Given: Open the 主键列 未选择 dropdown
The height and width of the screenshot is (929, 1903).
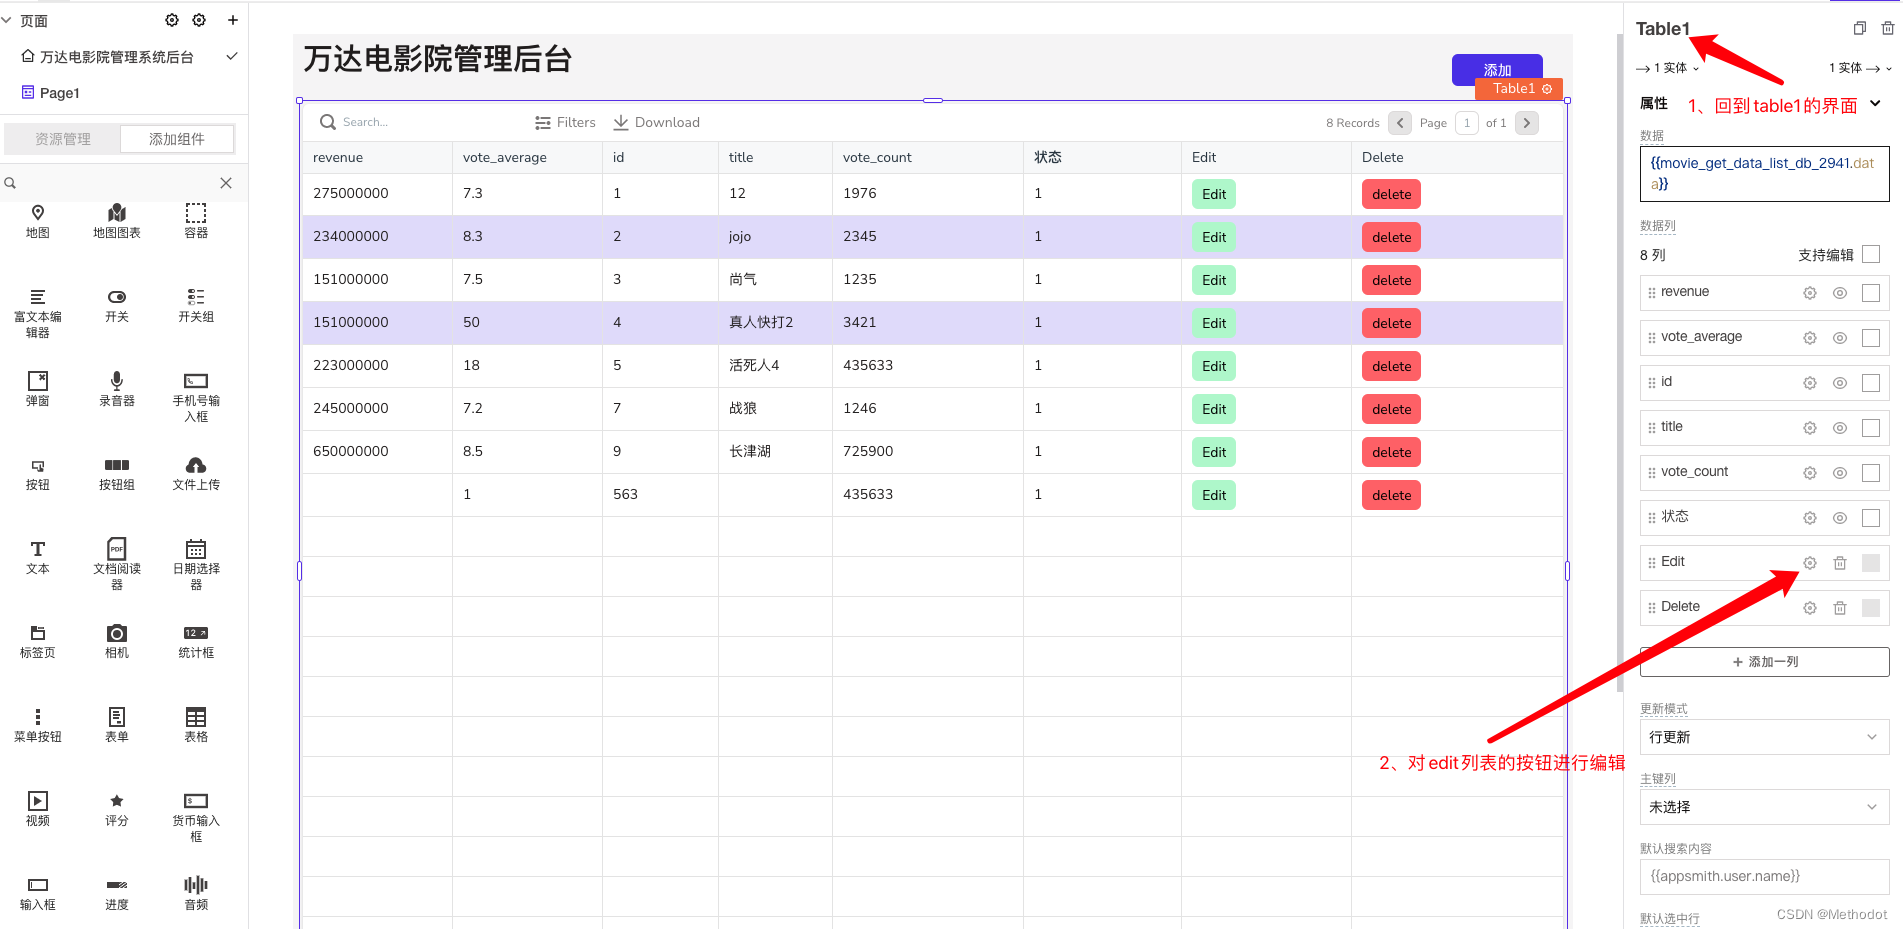Looking at the screenshot, I should point(1765,807).
